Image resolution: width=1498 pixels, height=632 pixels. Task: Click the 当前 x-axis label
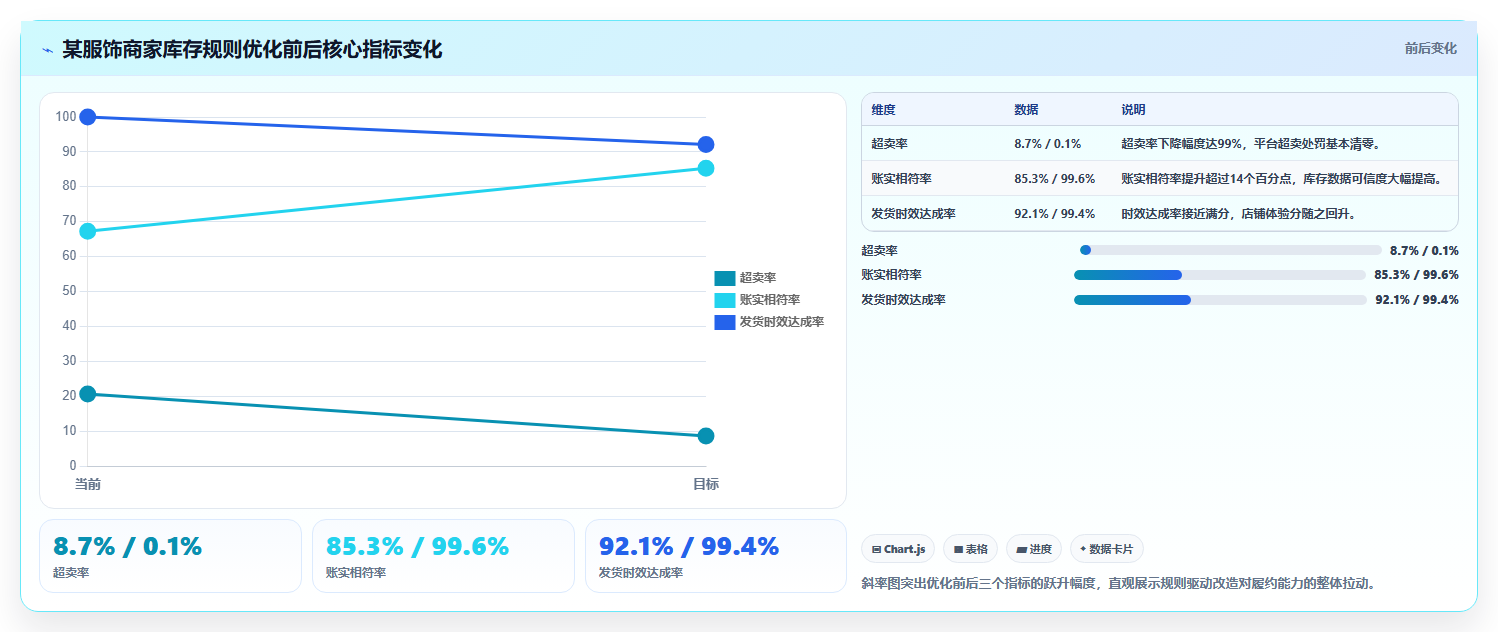click(x=88, y=484)
